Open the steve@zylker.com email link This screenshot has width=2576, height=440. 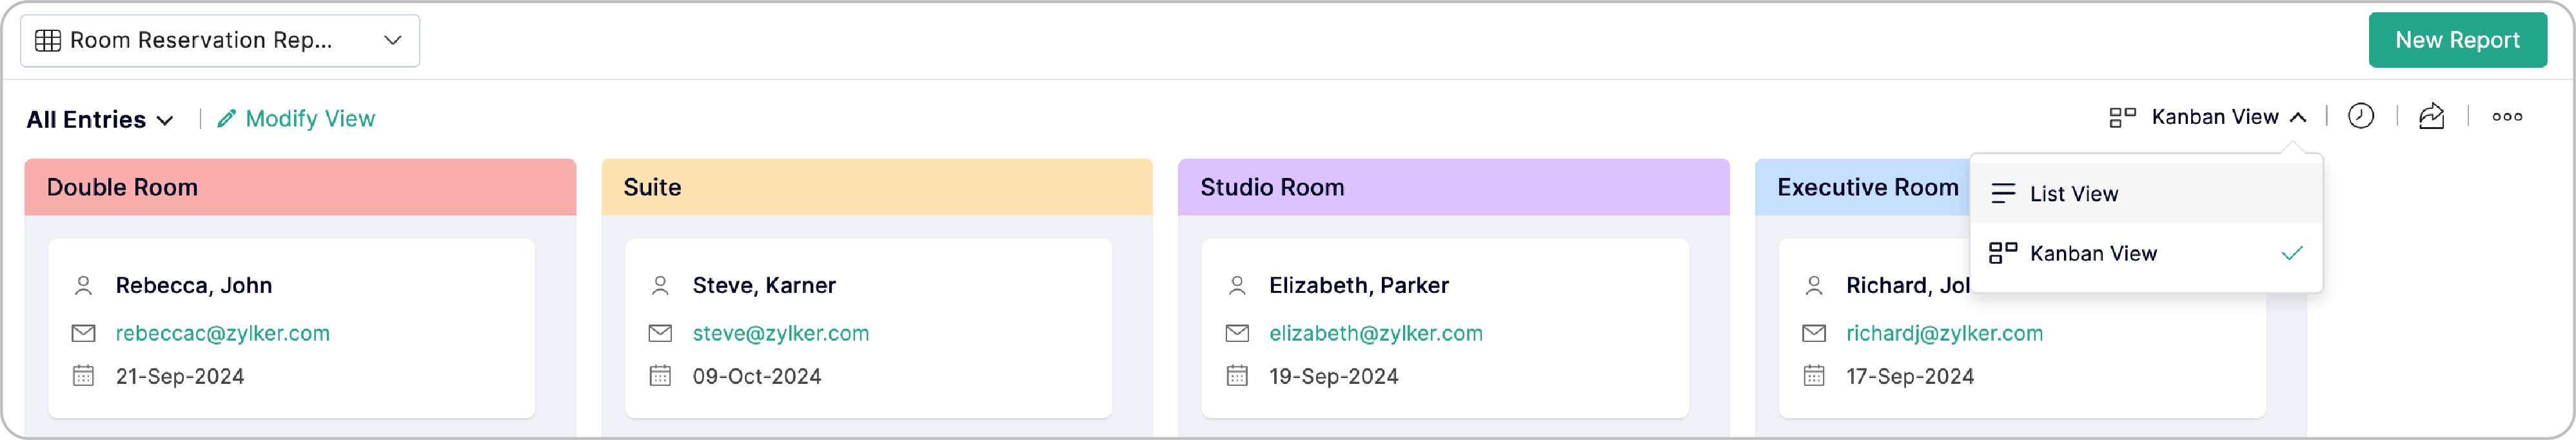780,333
